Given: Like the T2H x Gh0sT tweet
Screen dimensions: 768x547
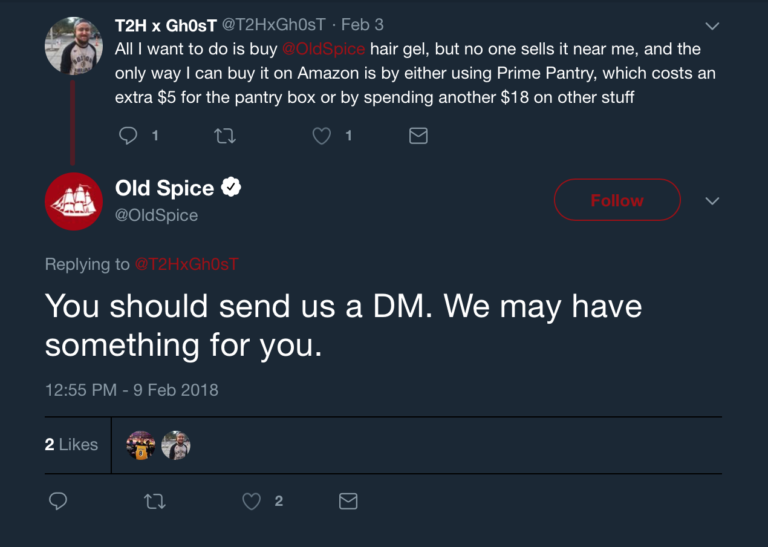Looking at the screenshot, I should coord(322,135).
